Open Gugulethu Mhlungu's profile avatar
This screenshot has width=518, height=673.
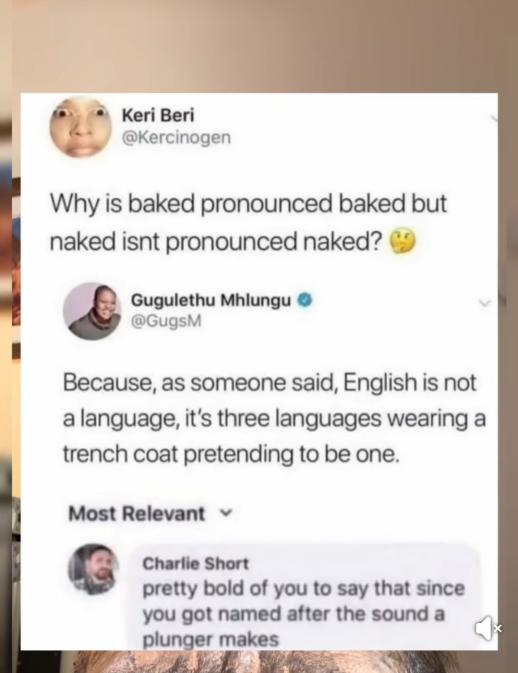point(92,311)
